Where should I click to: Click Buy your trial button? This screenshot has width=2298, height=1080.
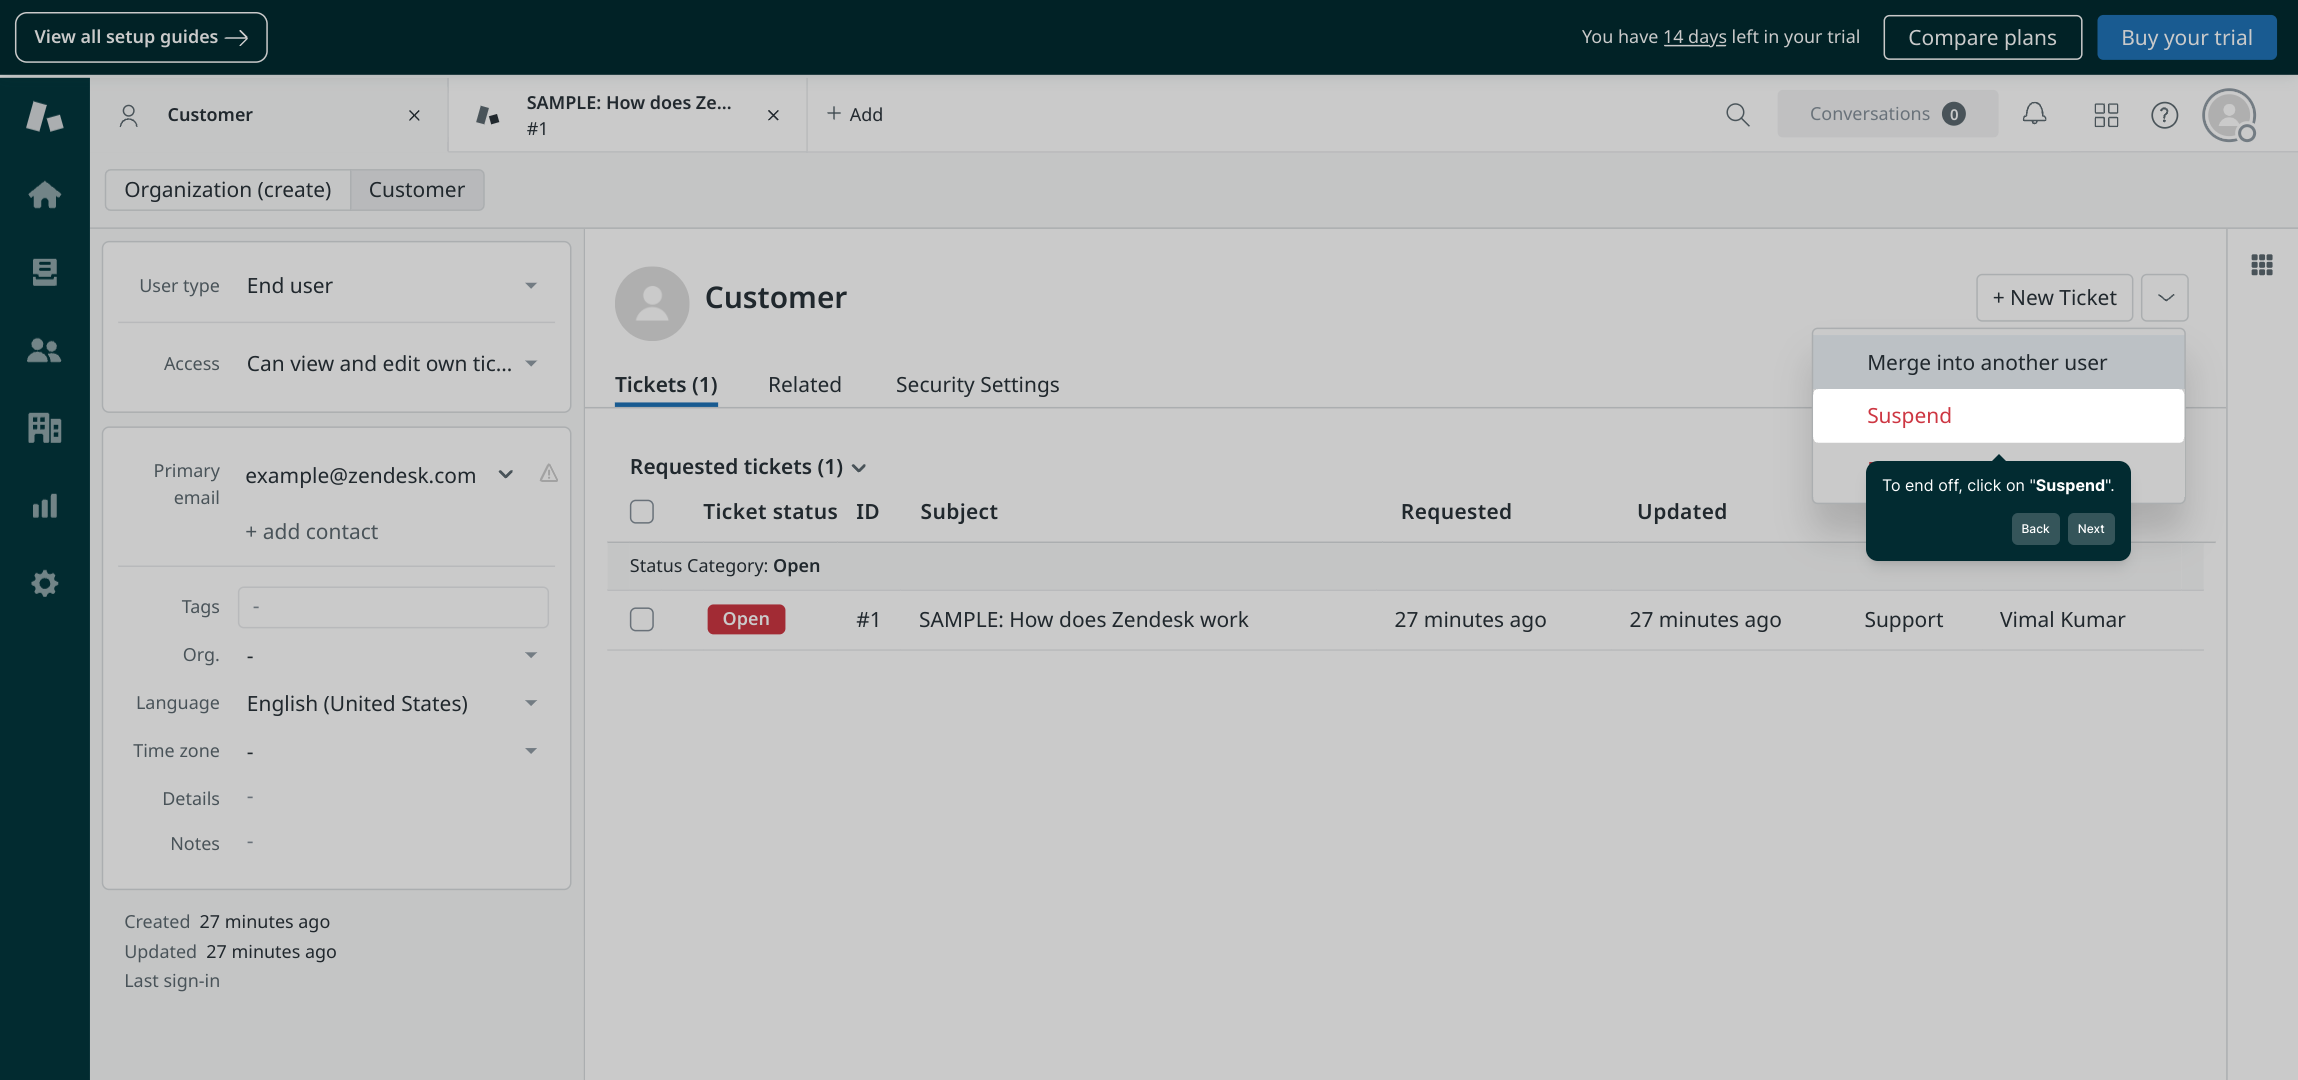pyautogui.click(x=2187, y=37)
